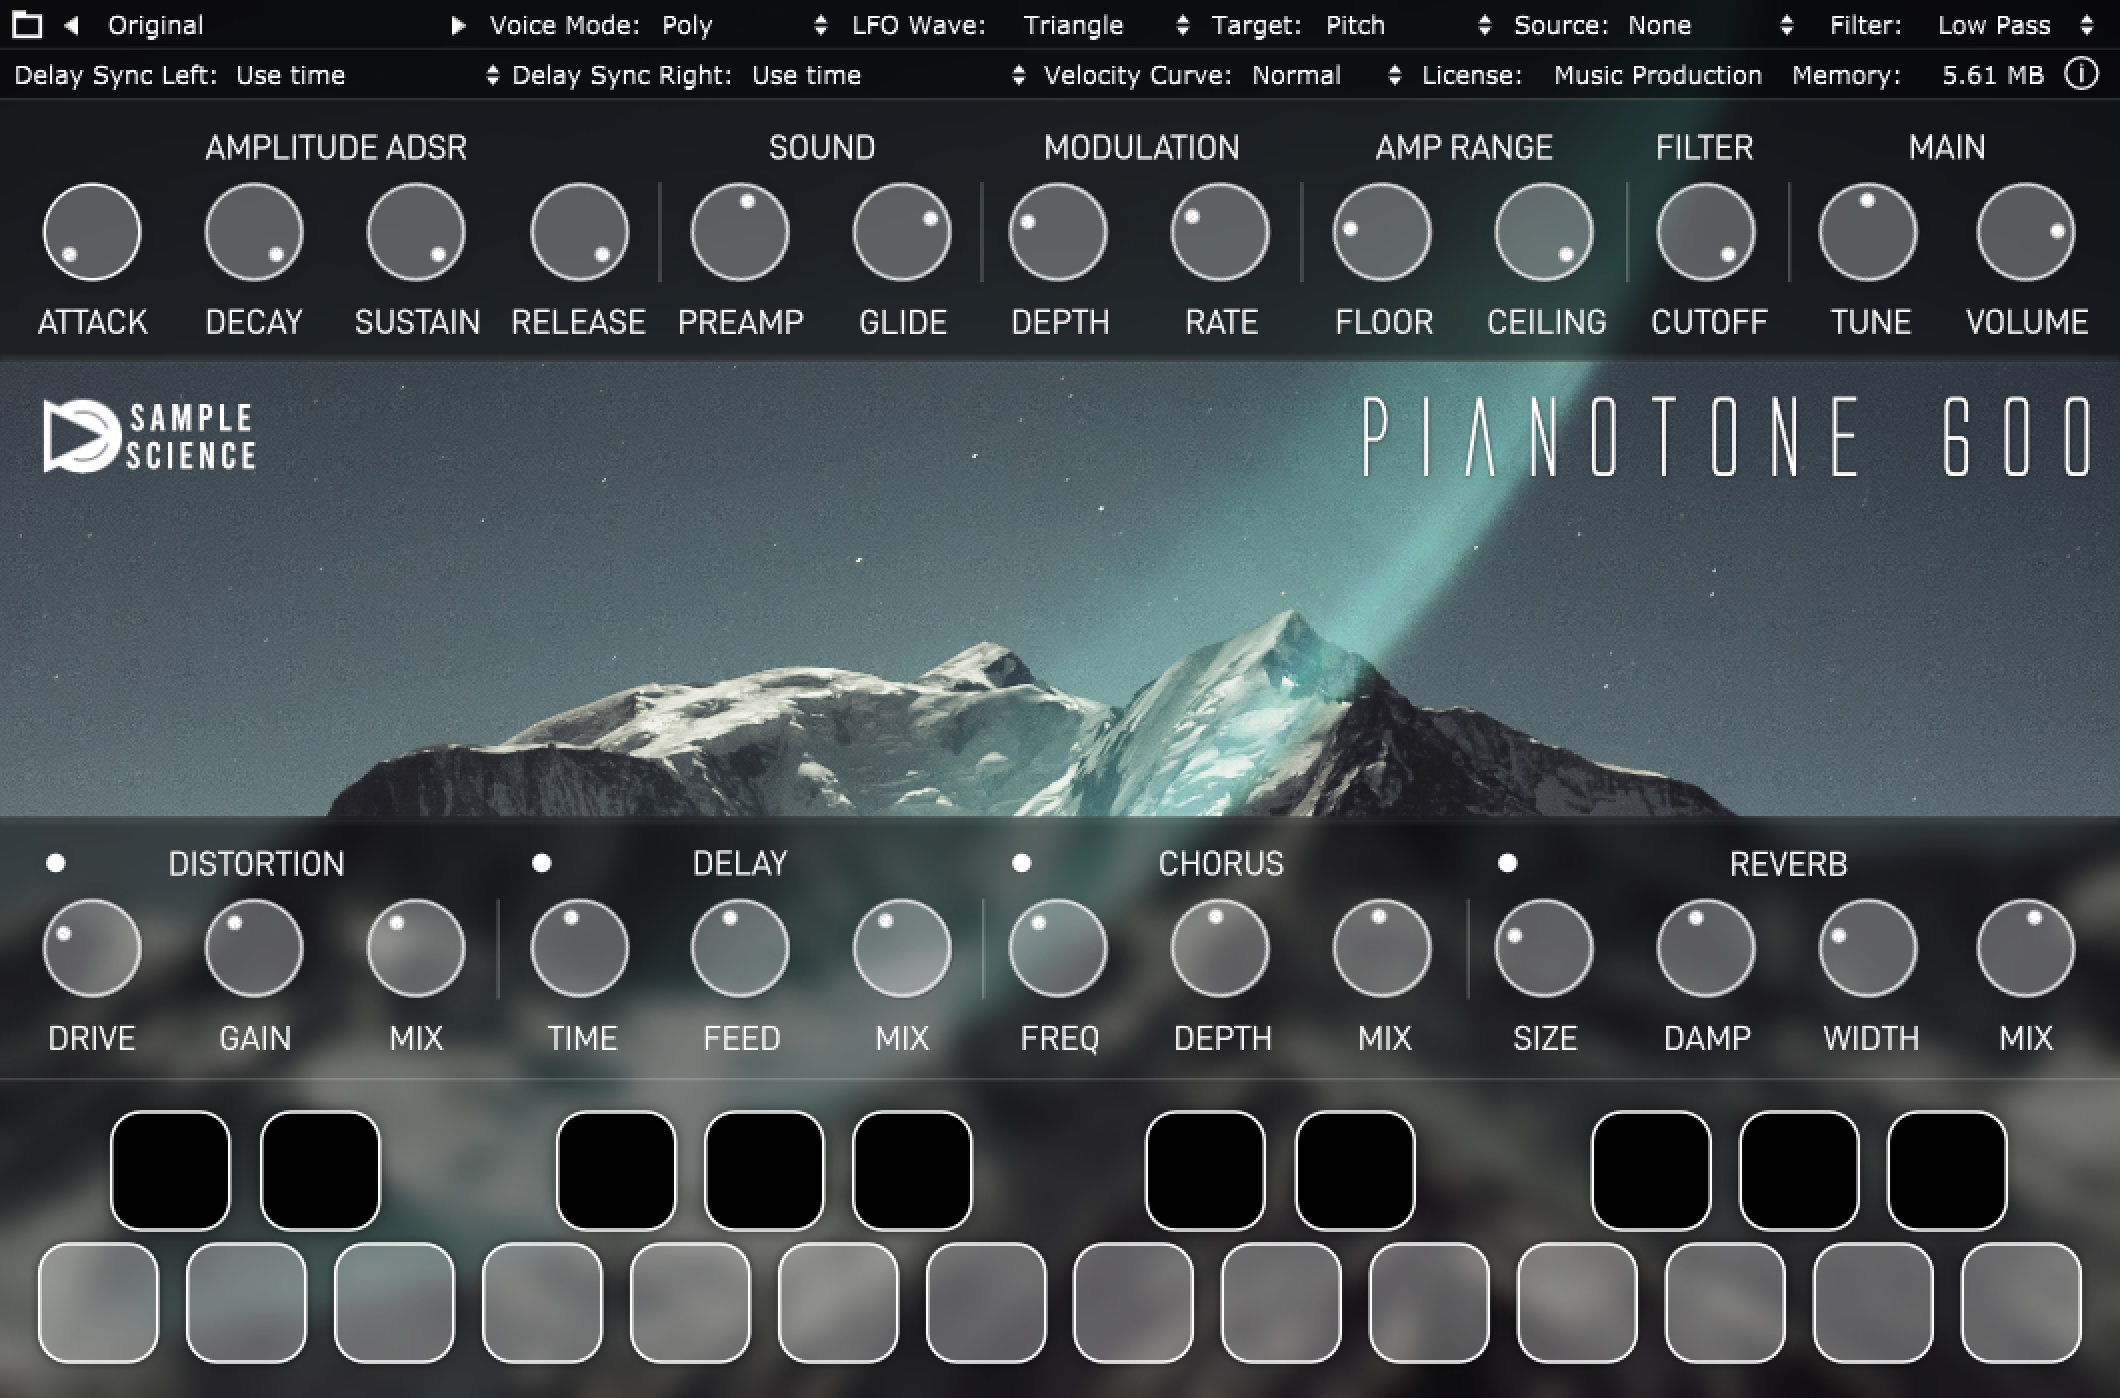Load the next preset with the play arrow
This screenshot has height=1398, width=2120.
point(458,25)
